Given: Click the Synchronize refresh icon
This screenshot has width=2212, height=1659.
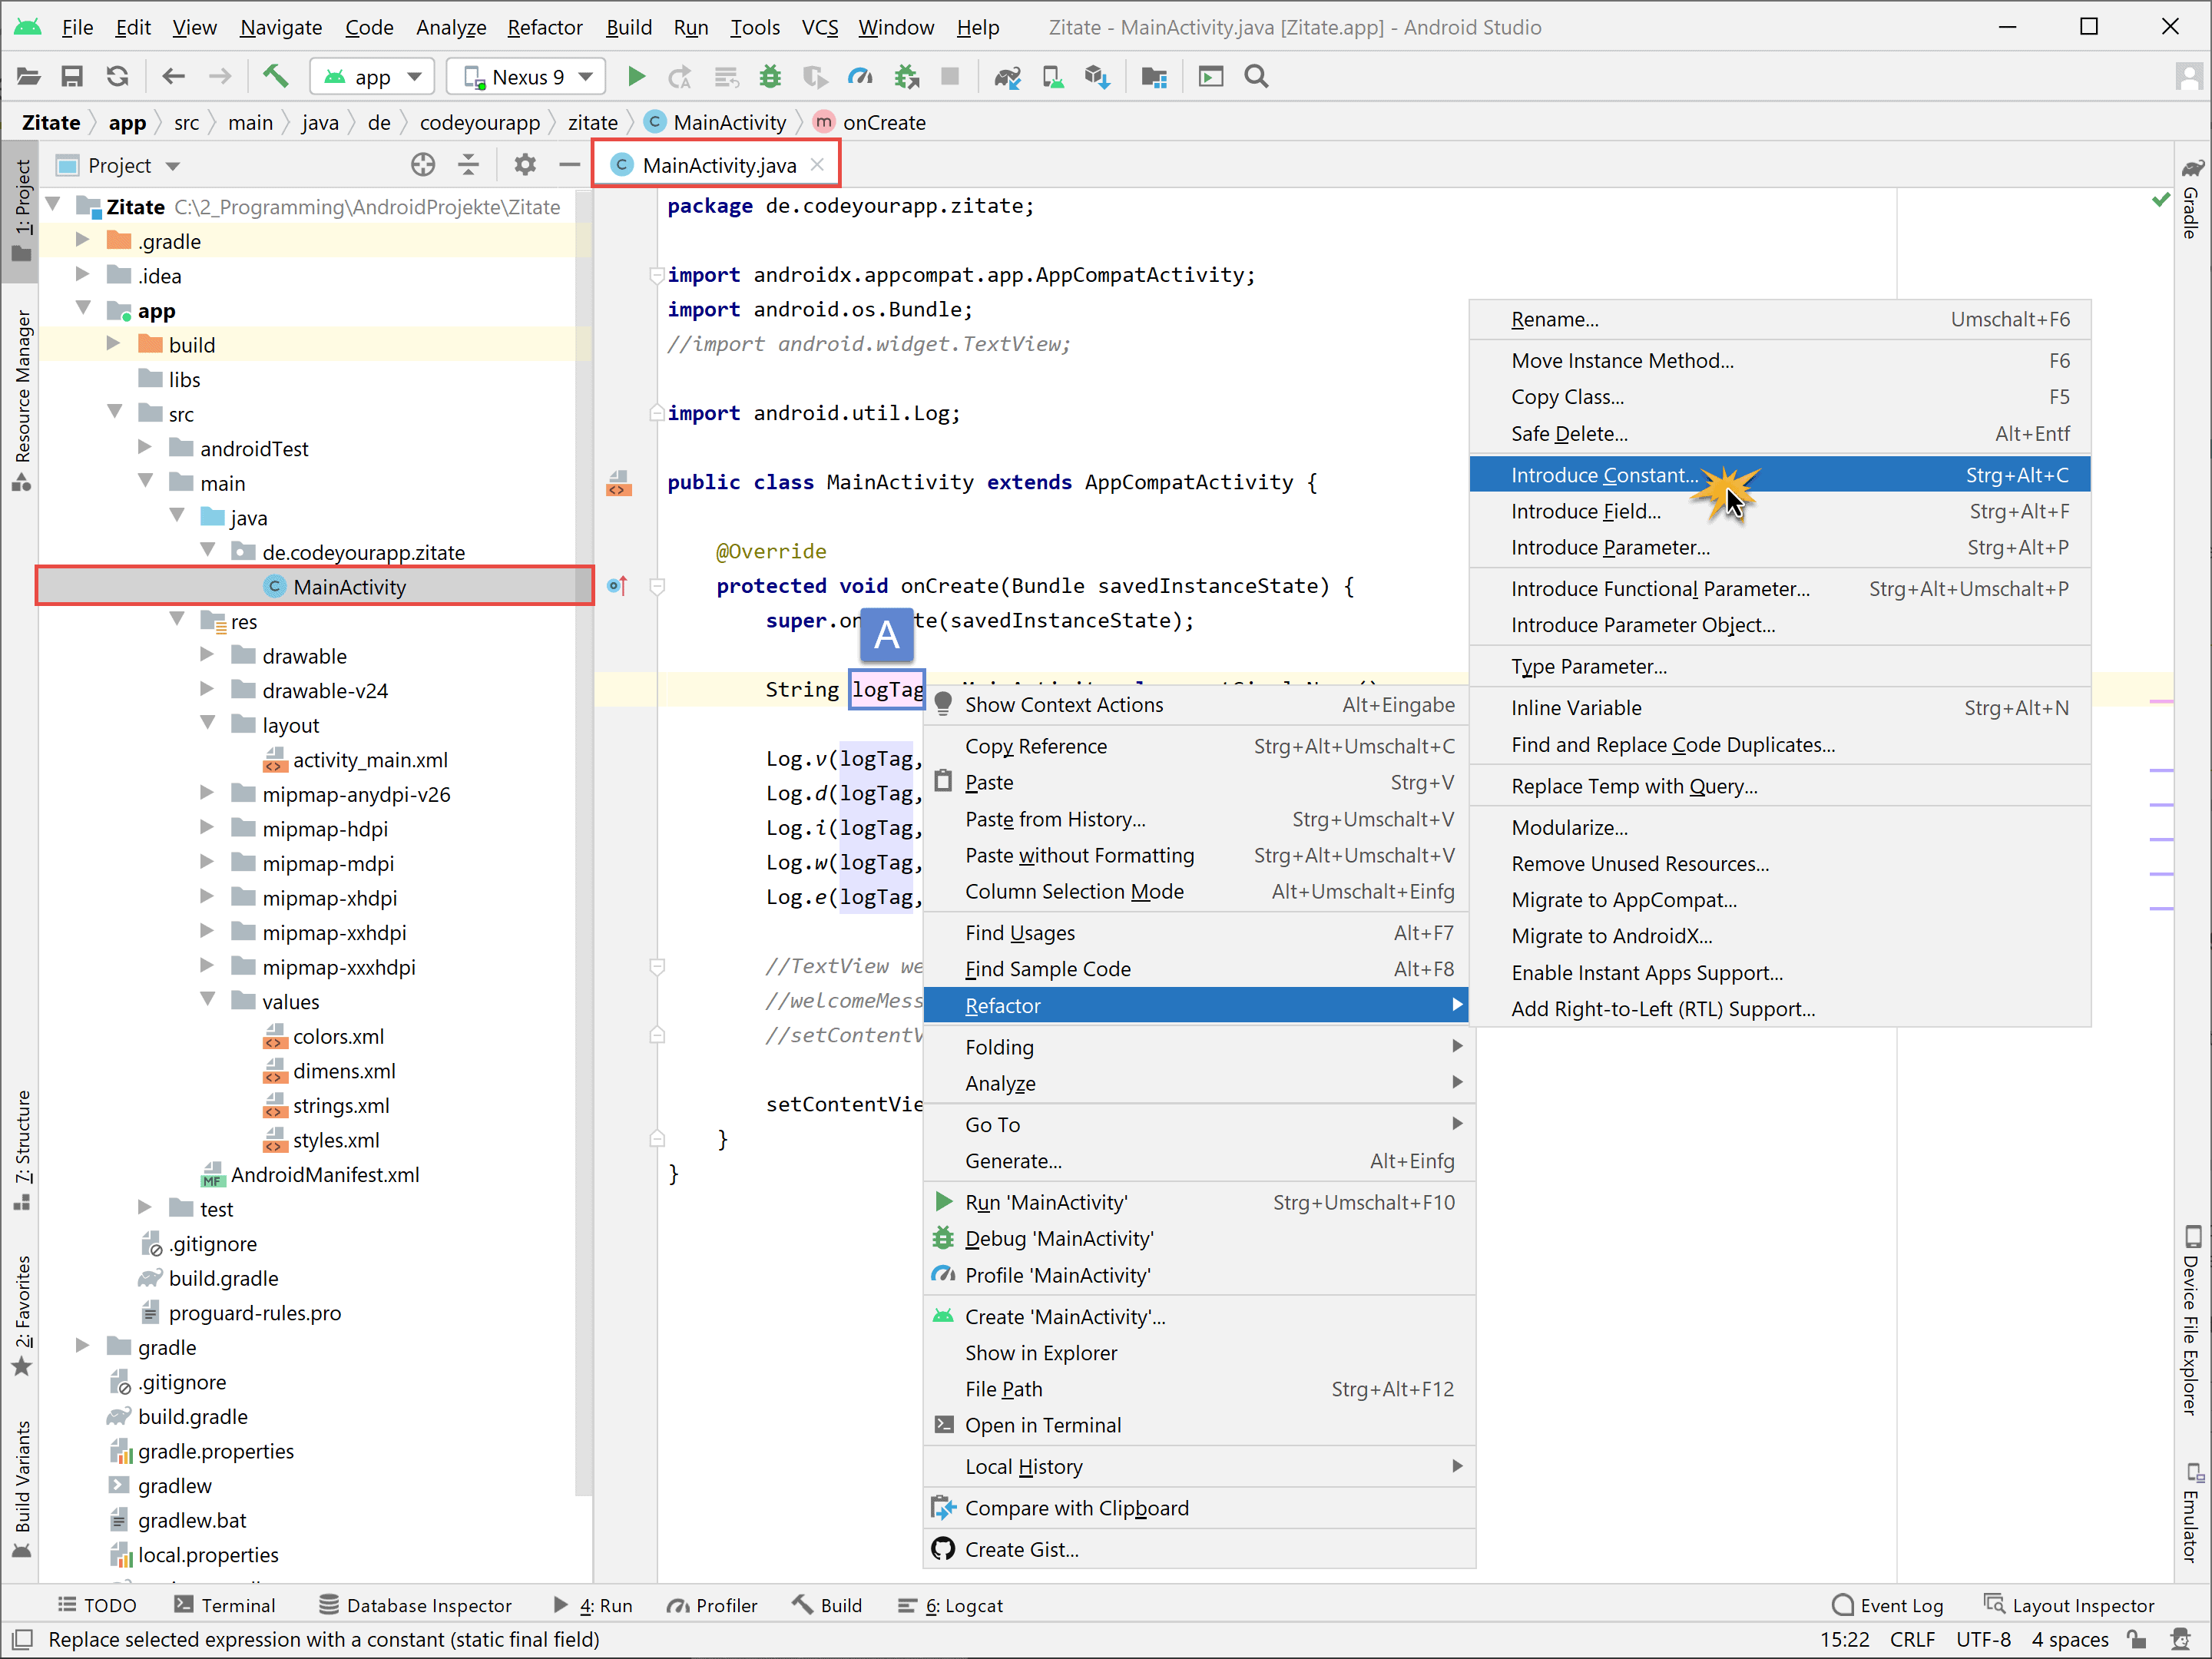Looking at the screenshot, I should click(117, 77).
